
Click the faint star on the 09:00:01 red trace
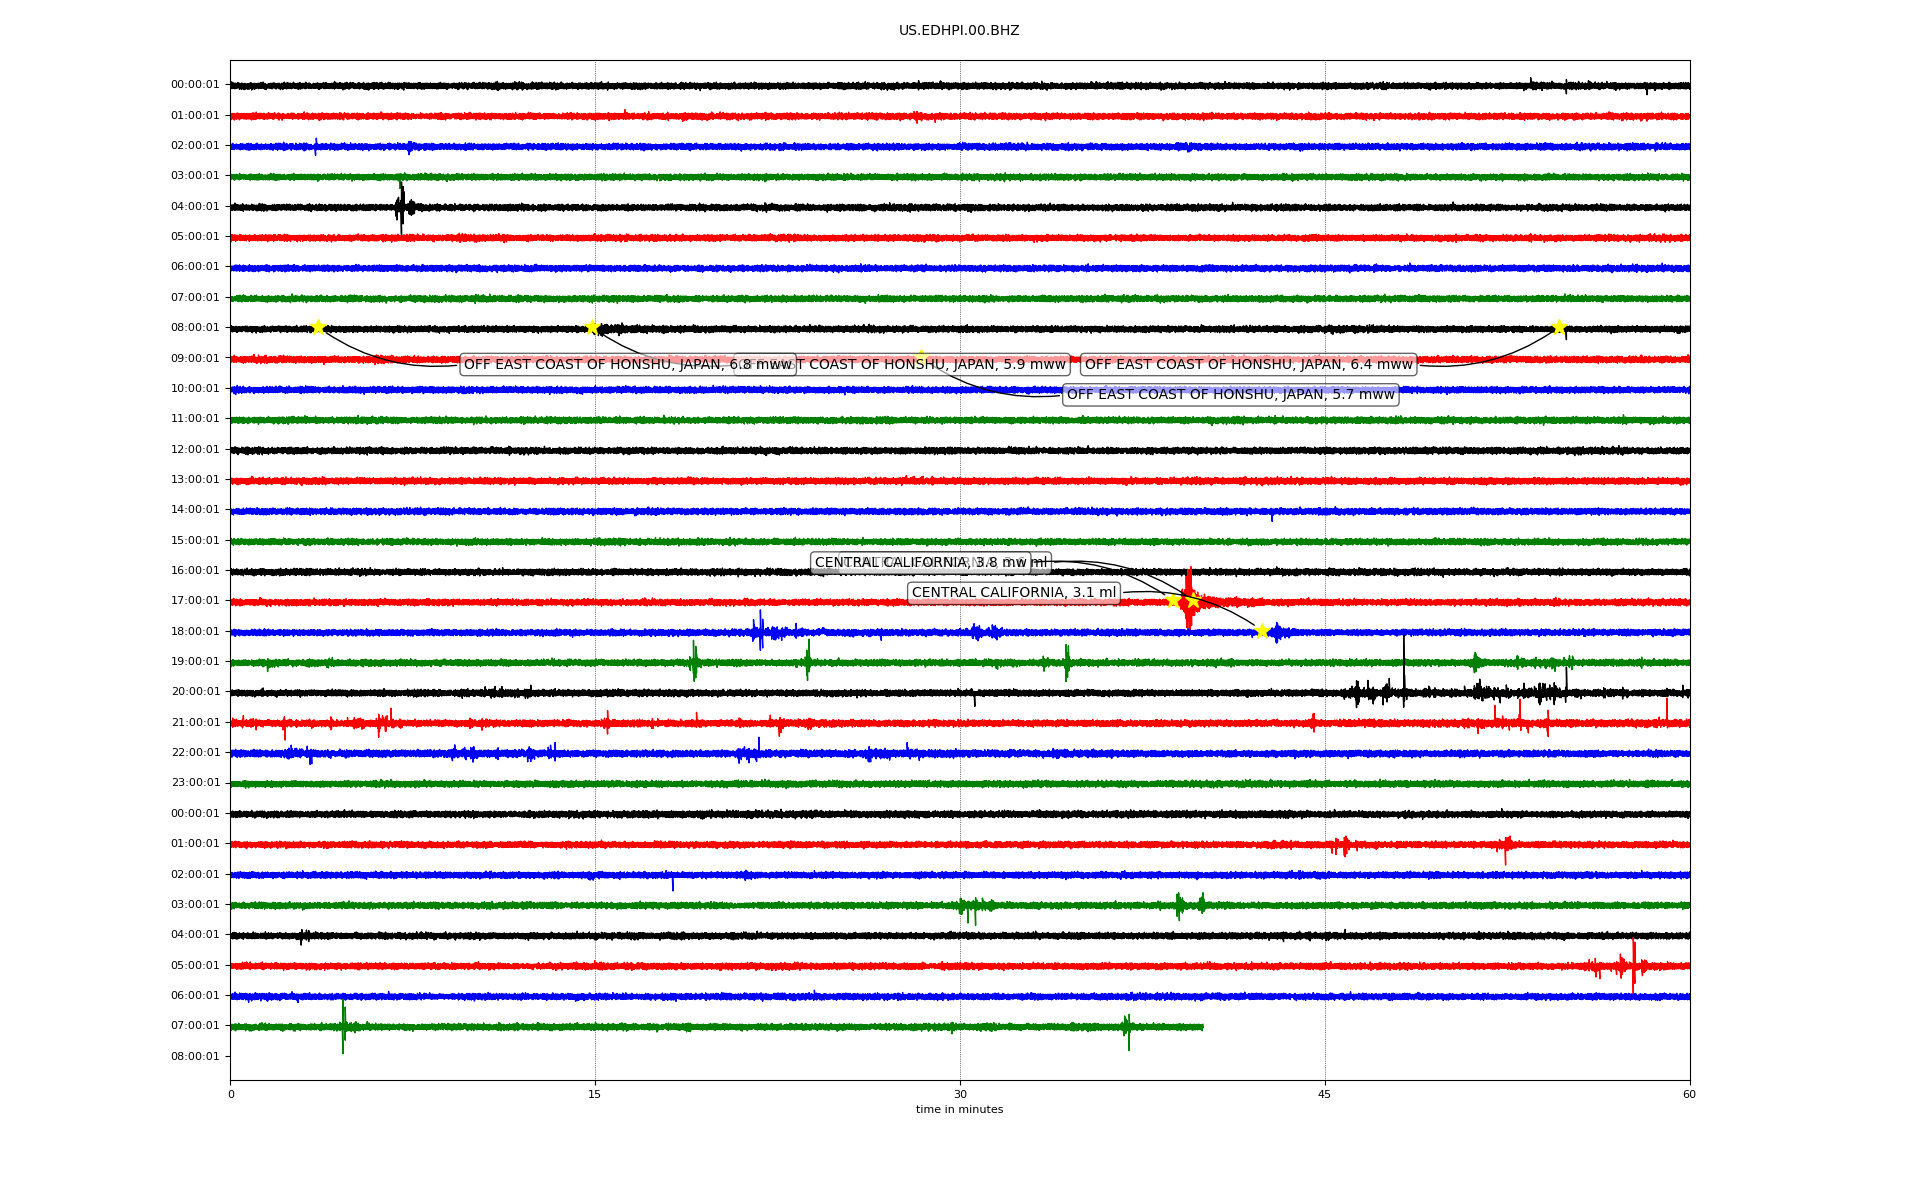[921, 356]
